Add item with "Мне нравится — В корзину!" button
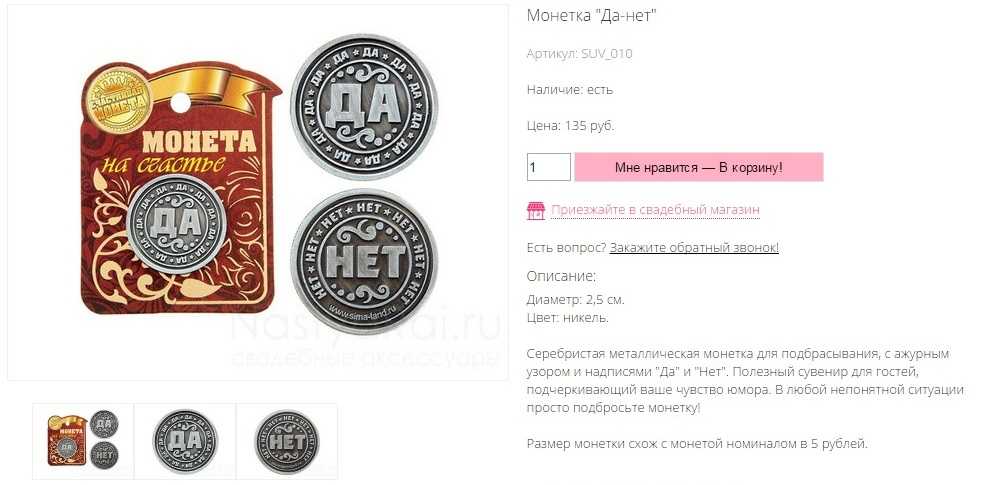 698,167
